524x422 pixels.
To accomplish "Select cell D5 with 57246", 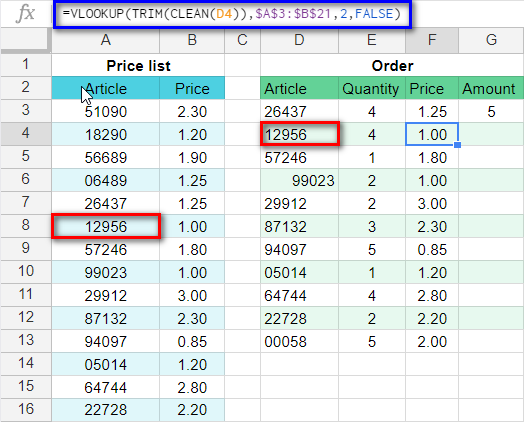I will coord(299,157).
